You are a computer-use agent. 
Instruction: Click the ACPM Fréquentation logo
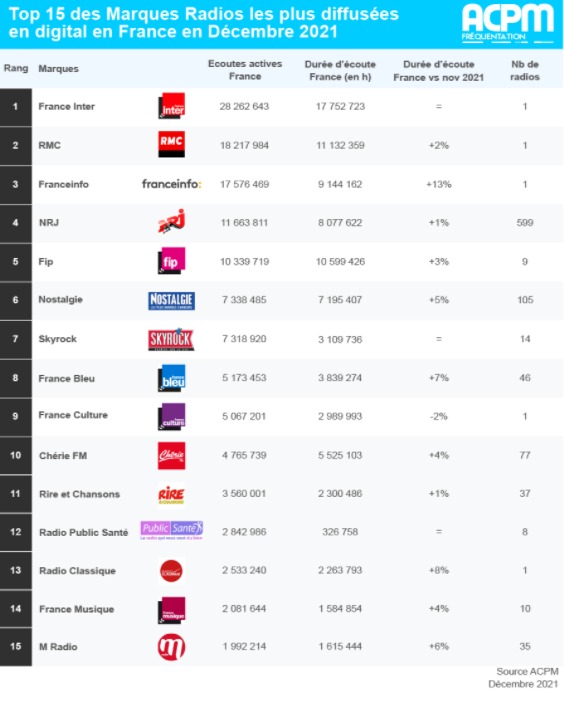click(508, 23)
